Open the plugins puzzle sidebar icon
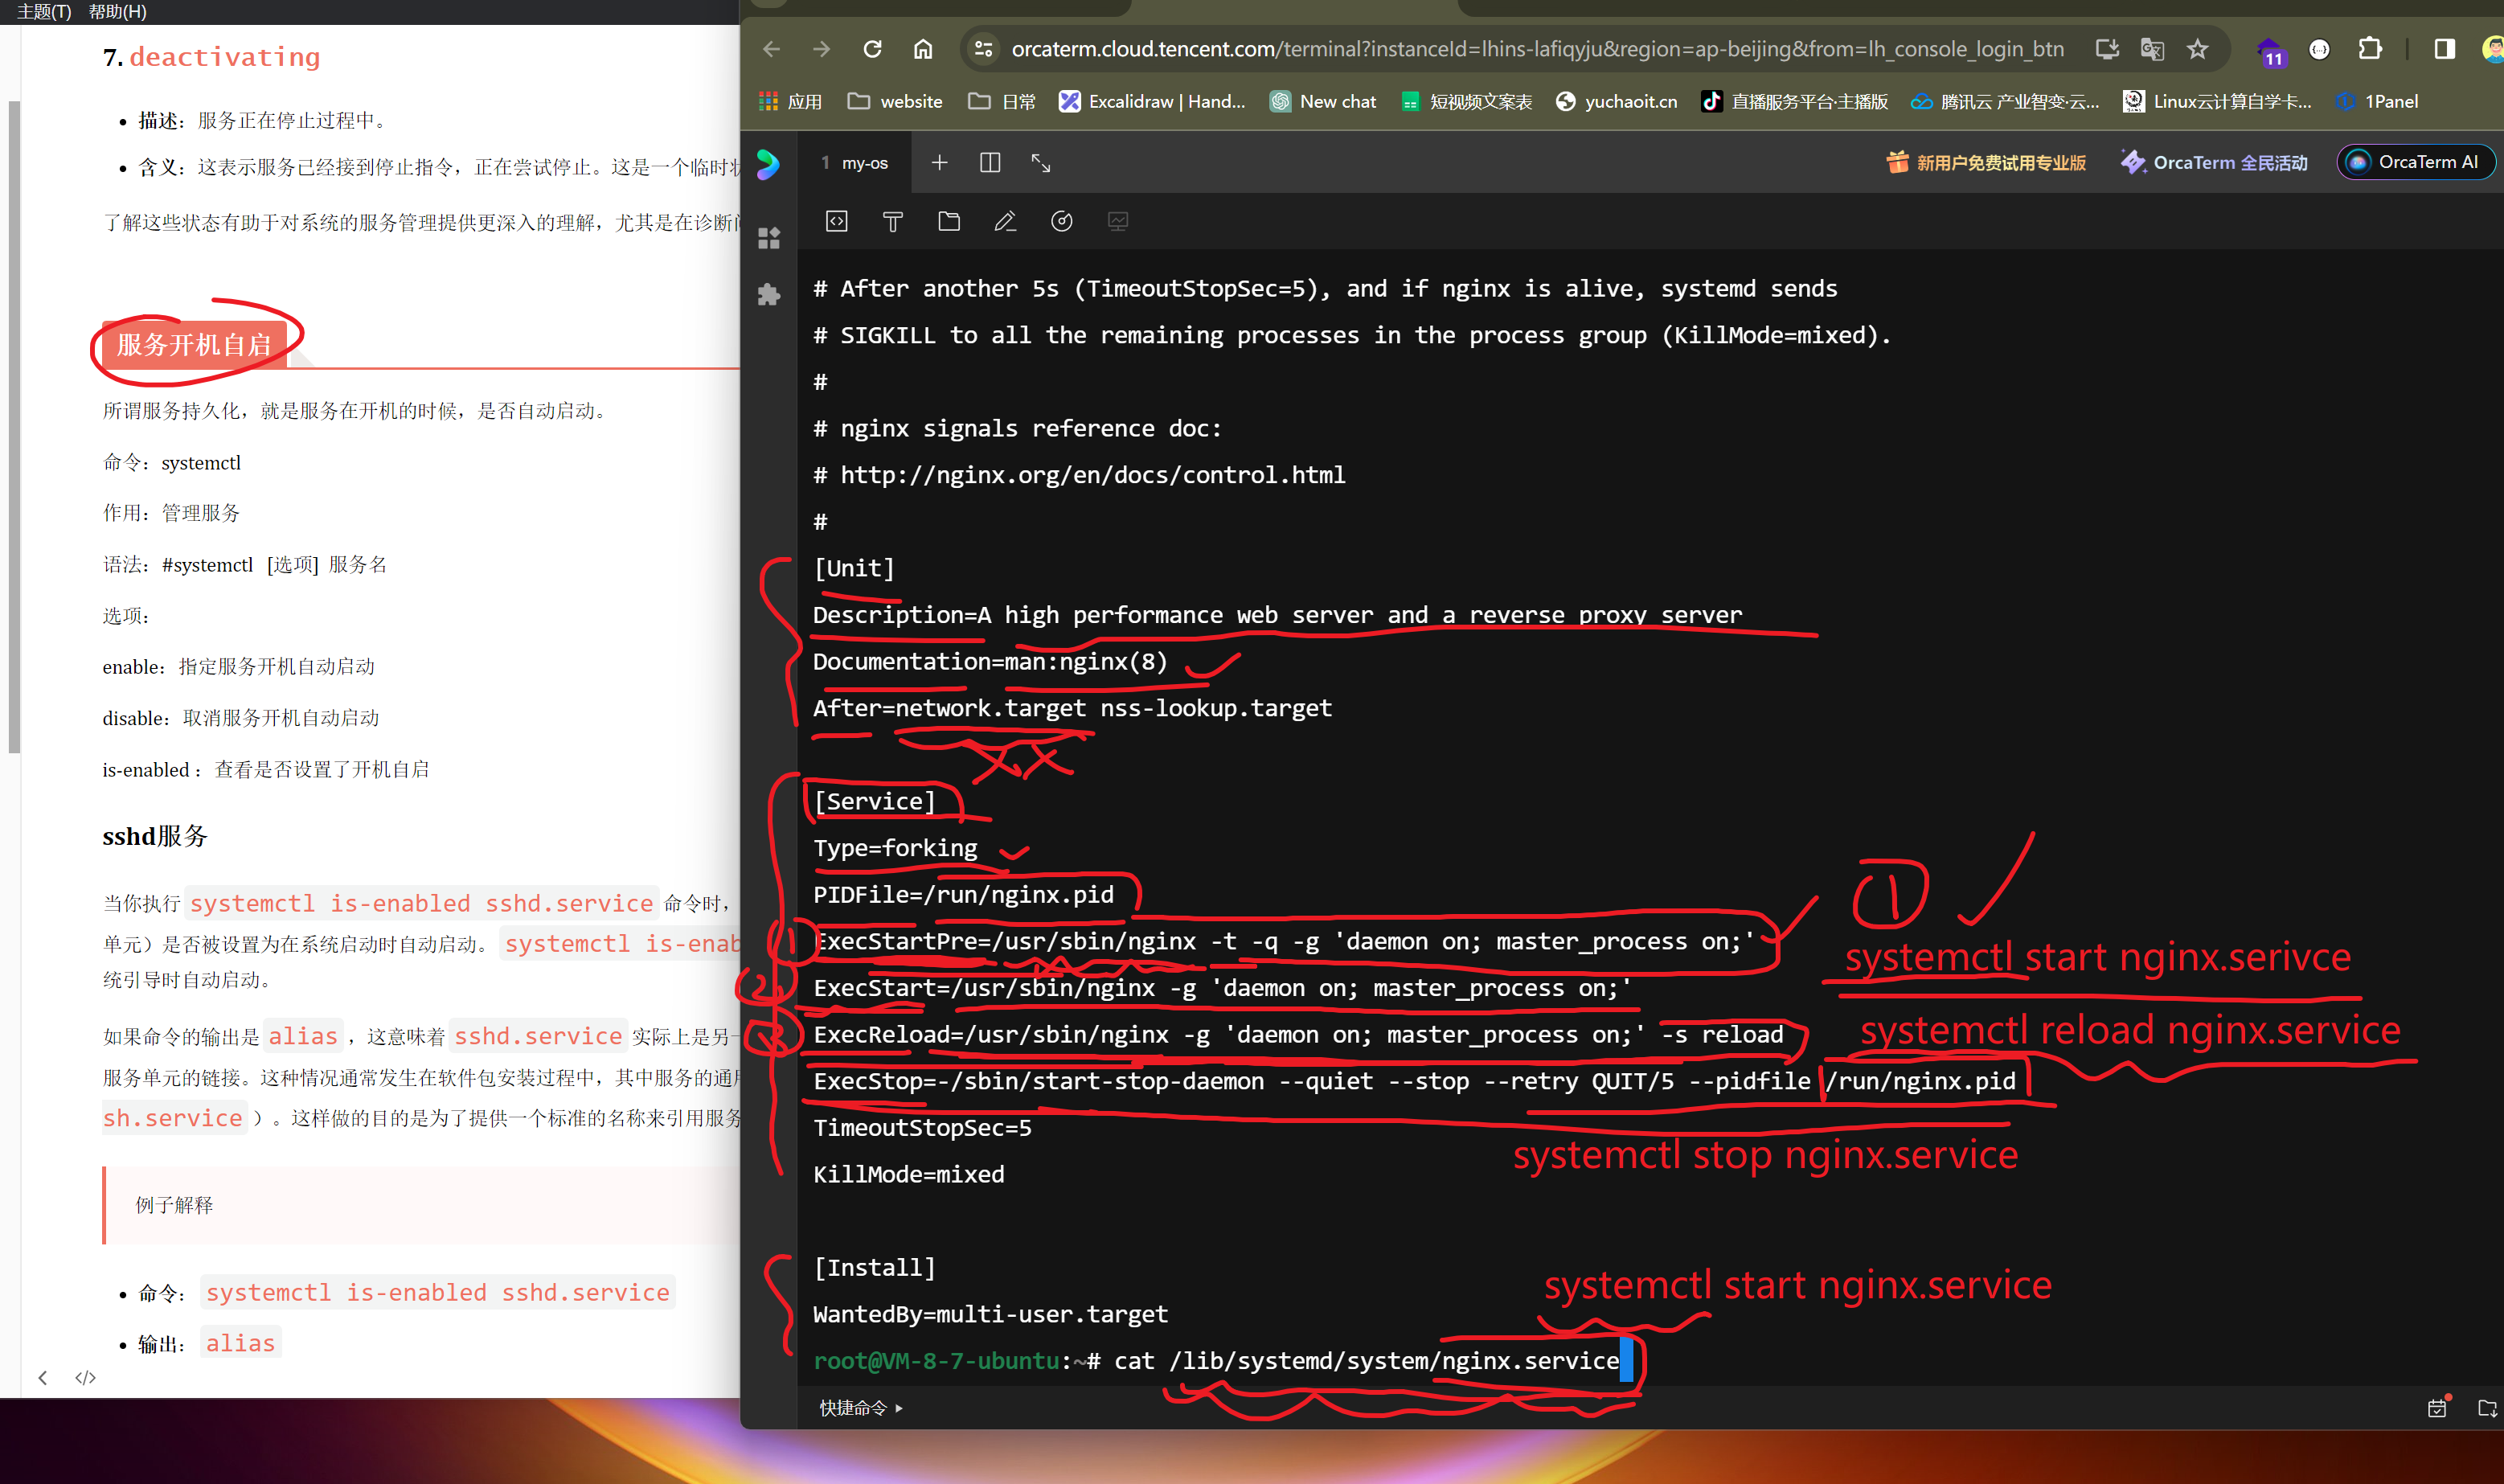Viewport: 2504px width, 1484px height. tap(768, 294)
